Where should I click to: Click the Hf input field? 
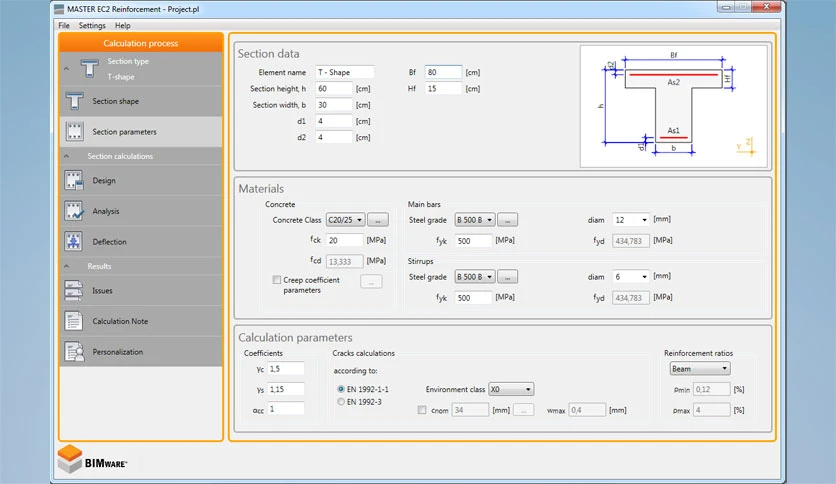click(443, 88)
